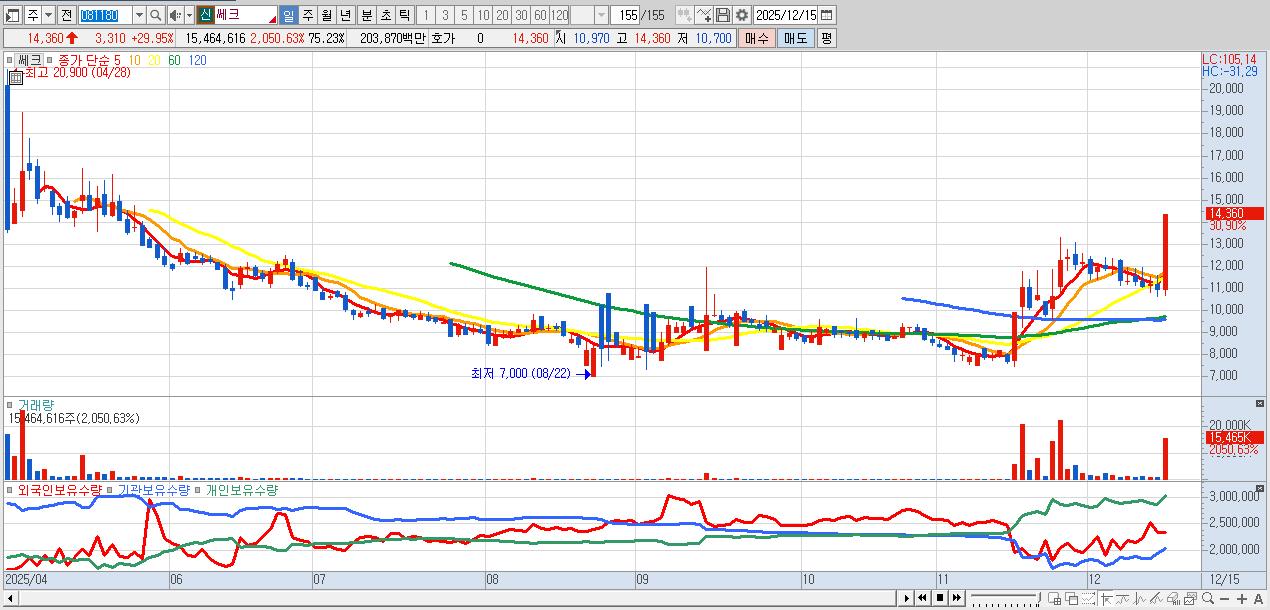1270x610 pixels.
Task: Open the 주 dropdown arrow at top left
Action: [x=49, y=15]
